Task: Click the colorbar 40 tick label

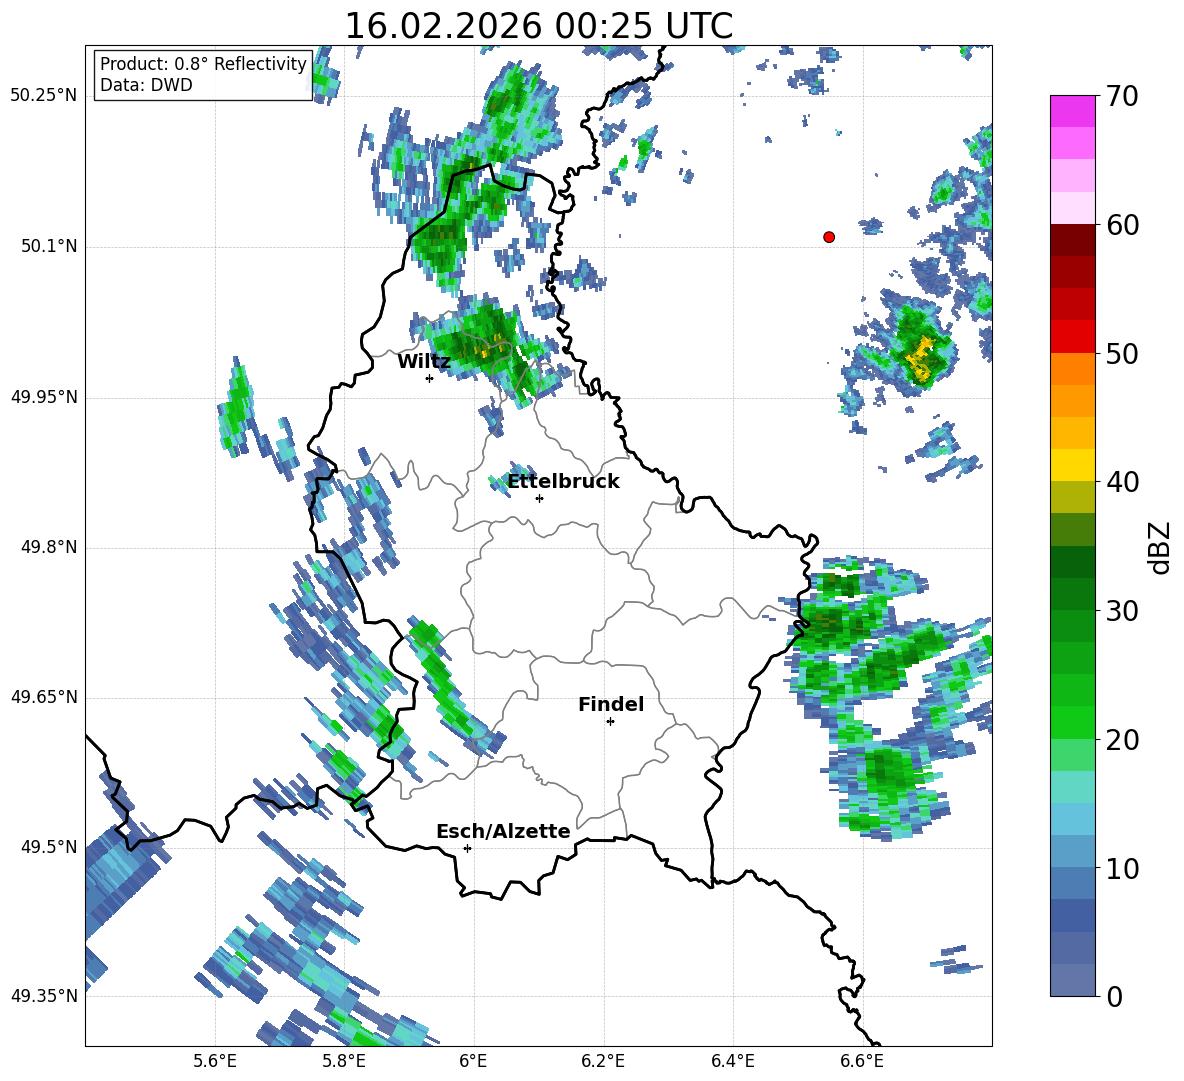Action: click(1122, 482)
